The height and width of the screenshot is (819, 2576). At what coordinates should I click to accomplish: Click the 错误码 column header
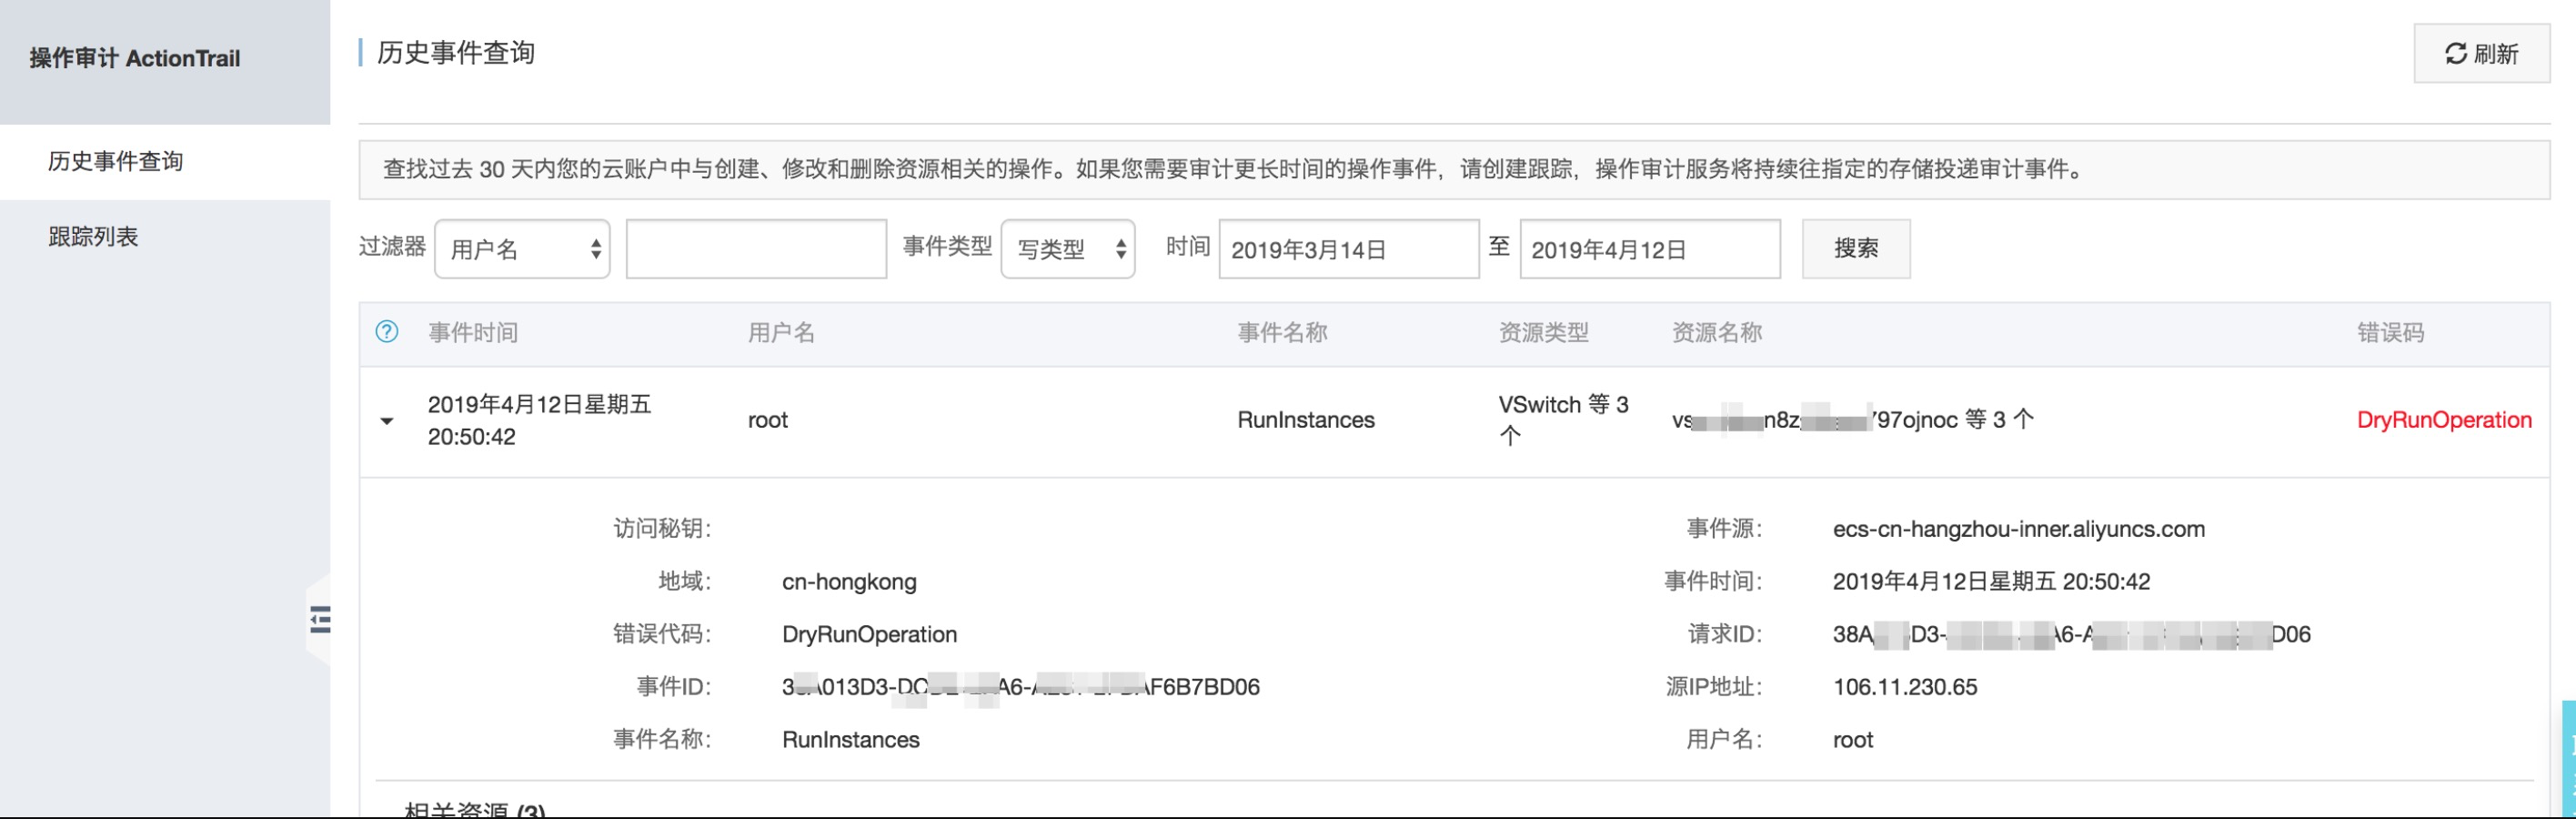click(2390, 333)
